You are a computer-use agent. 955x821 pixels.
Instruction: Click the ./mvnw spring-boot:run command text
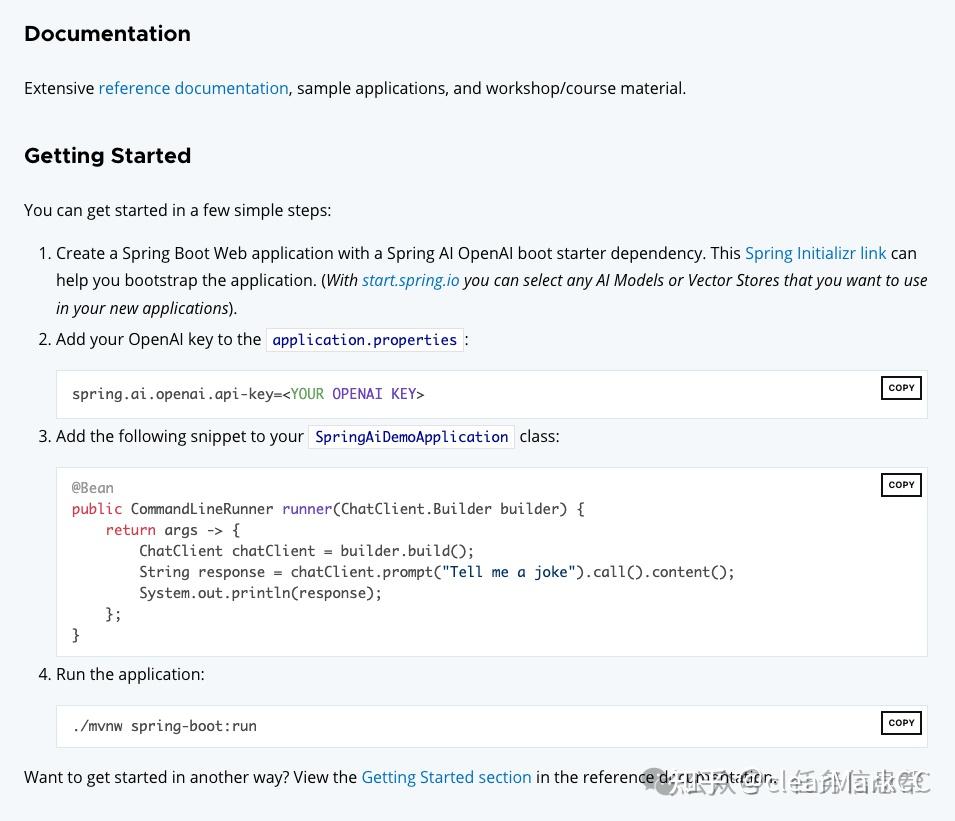pyautogui.click(x=164, y=726)
